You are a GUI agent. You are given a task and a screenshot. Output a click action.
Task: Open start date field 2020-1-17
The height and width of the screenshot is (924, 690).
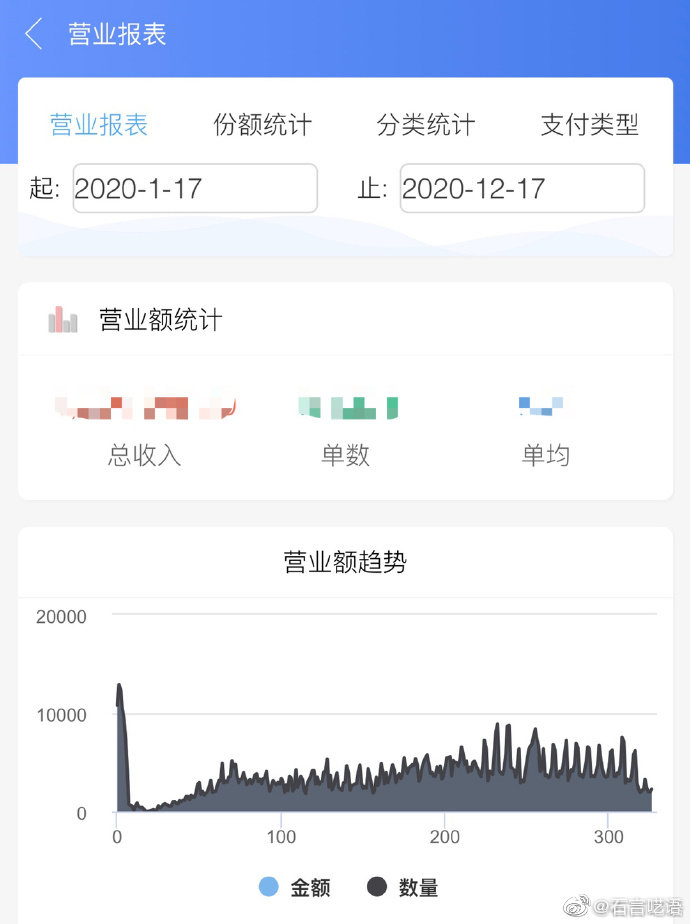pos(195,188)
